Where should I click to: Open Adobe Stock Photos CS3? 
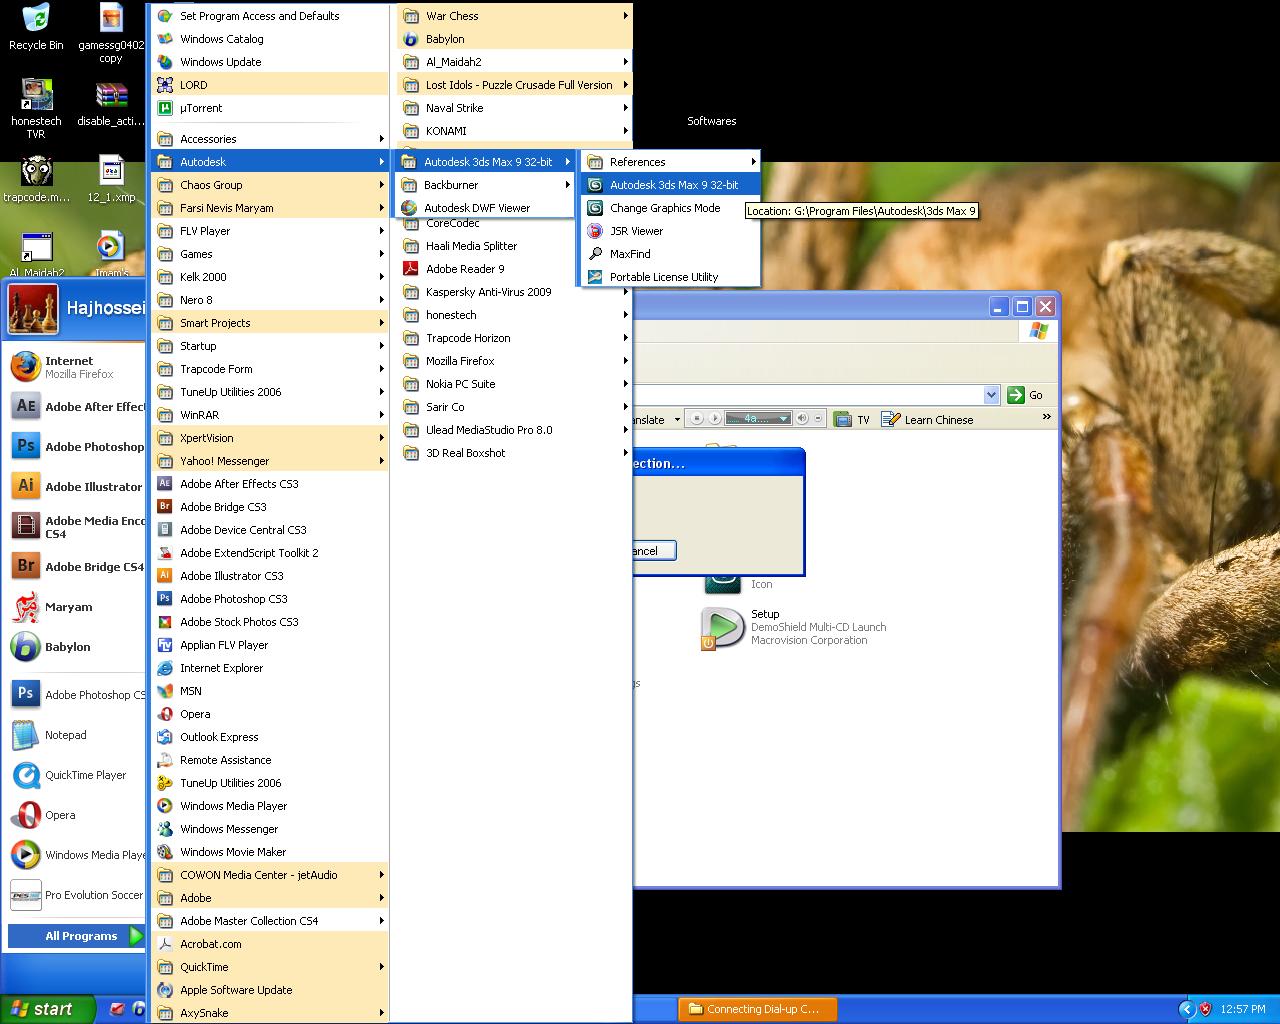point(270,622)
